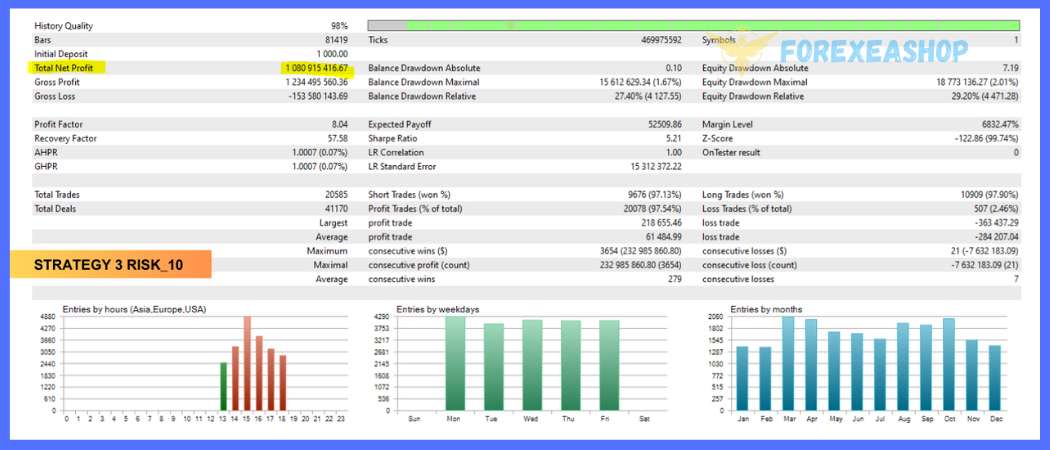Click the Friday bar in weekdays chart
This screenshot has width=1050, height=450.
click(608, 365)
